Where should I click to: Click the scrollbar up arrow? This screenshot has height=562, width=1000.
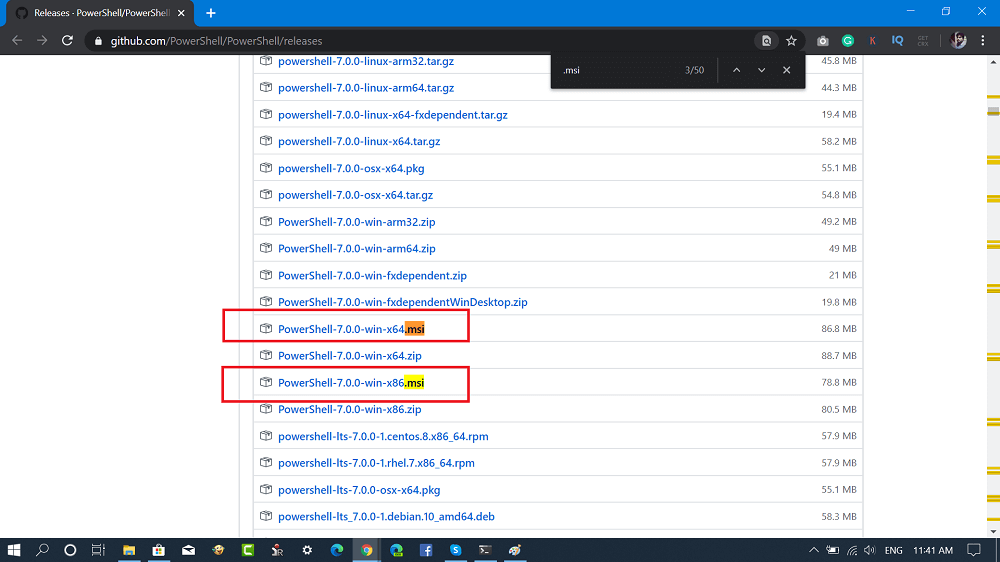(993, 62)
